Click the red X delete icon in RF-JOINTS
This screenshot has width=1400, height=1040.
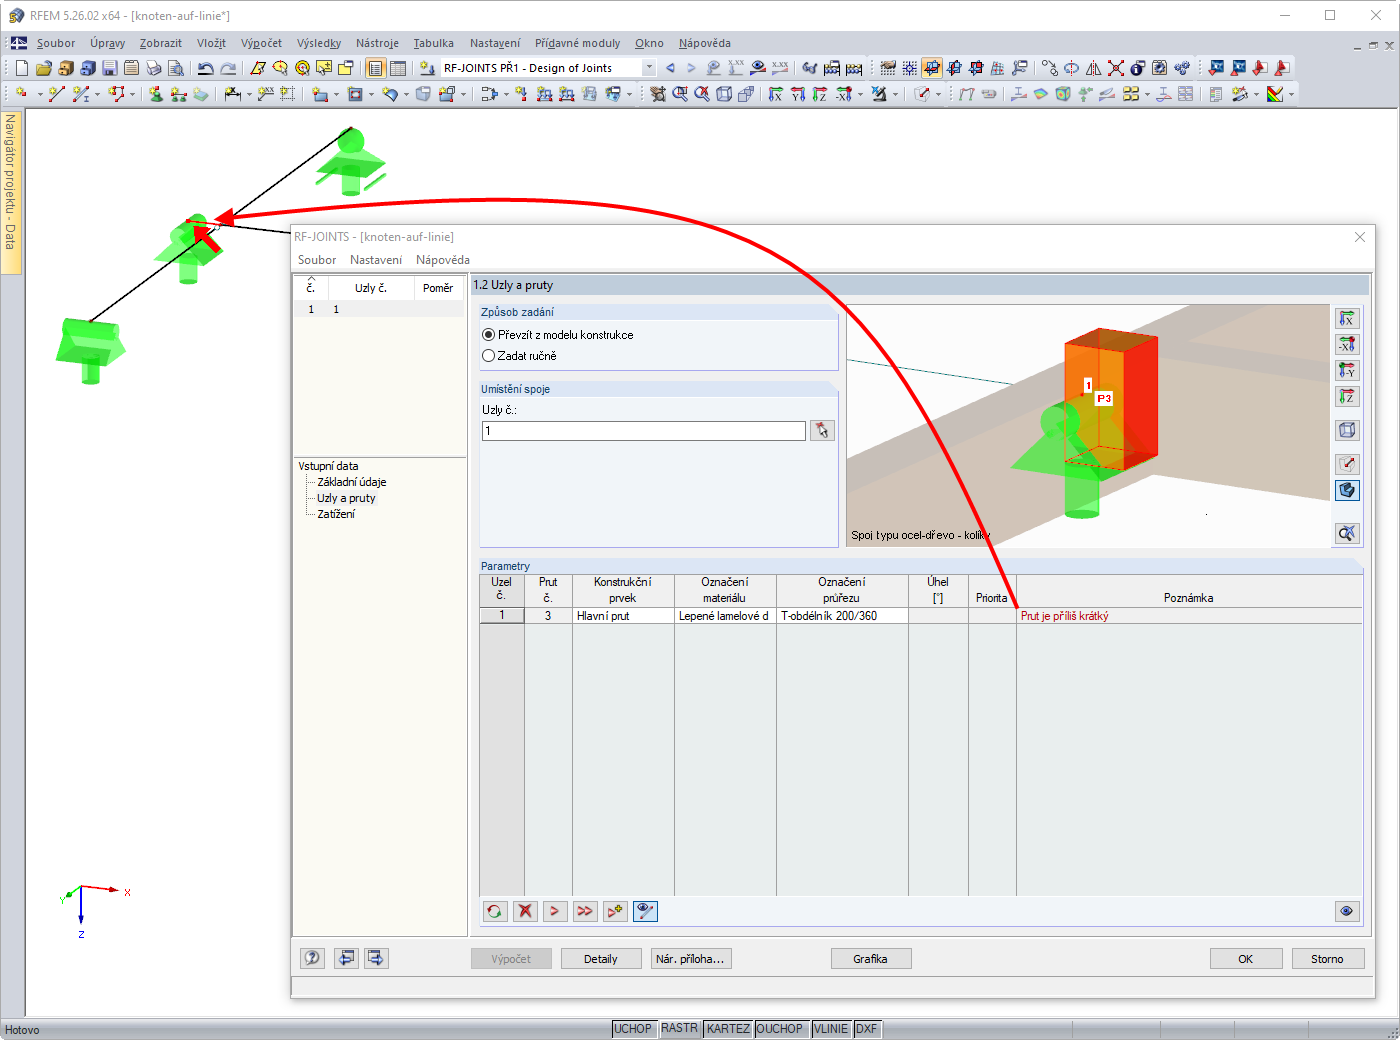(525, 911)
